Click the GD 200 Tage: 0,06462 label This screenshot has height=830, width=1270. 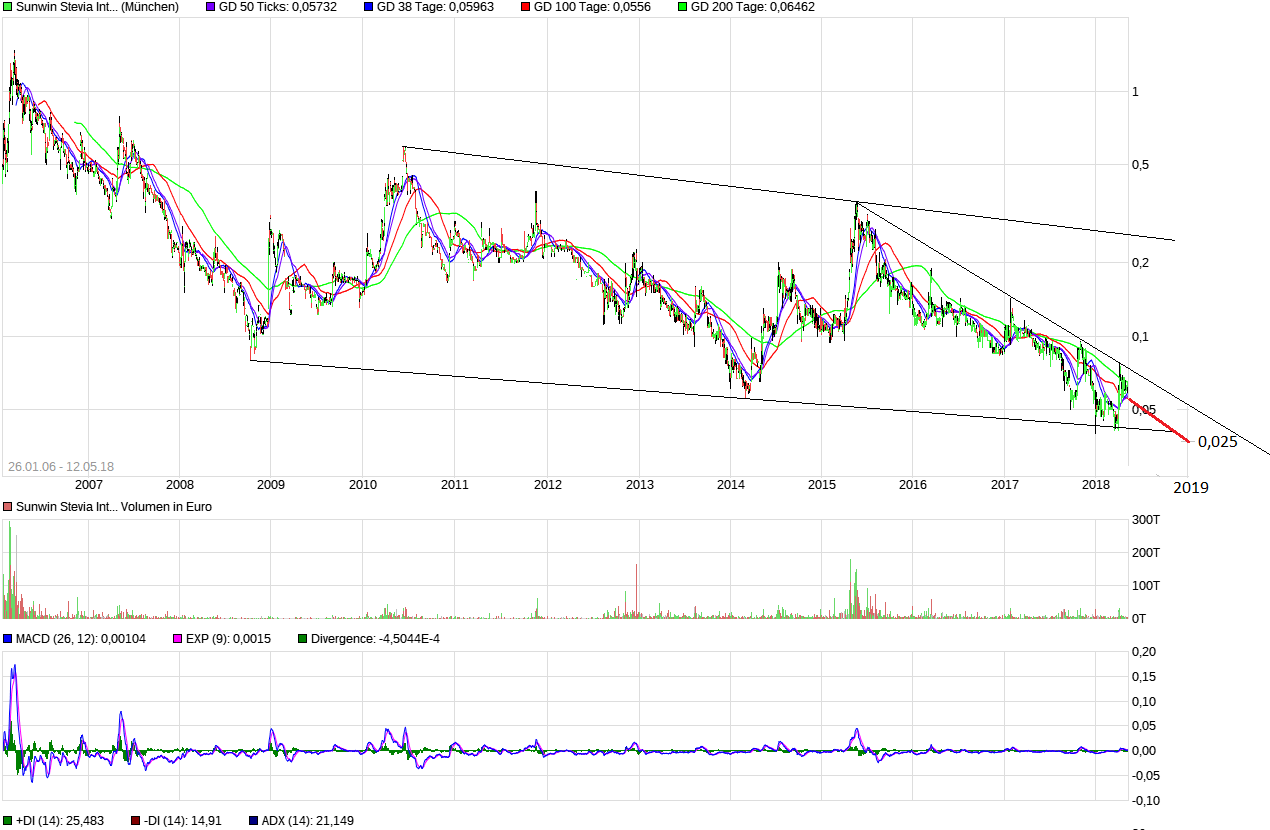pos(740,7)
